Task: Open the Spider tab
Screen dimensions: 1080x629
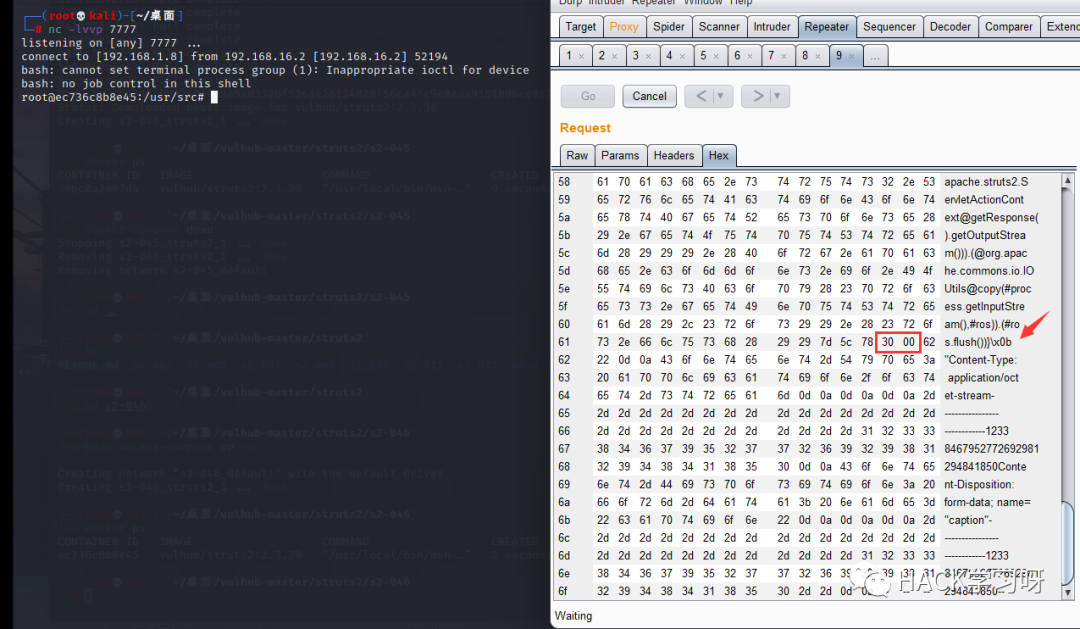Action: tap(668, 27)
